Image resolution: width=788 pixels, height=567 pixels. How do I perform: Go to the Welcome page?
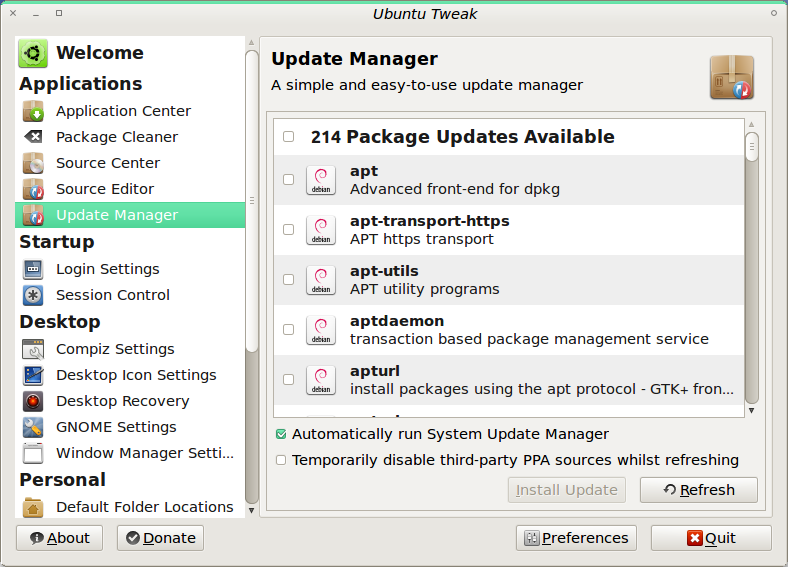tap(130, 53)
